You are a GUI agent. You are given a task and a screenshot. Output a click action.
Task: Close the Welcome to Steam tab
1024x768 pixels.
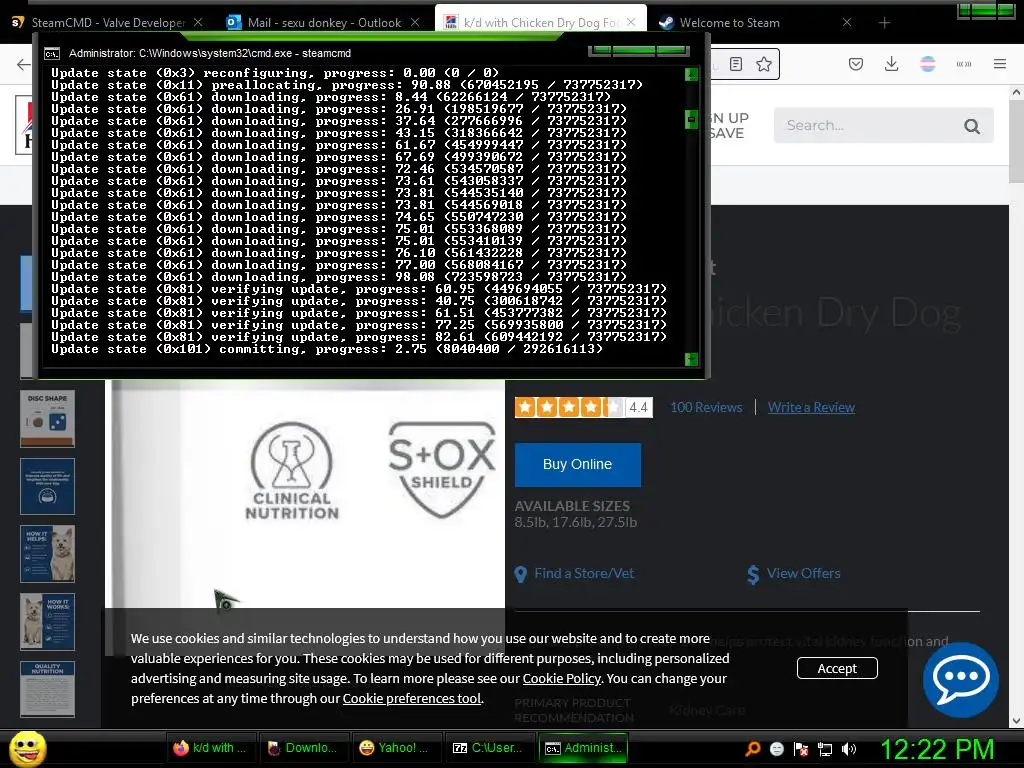(x=847, y=22)
